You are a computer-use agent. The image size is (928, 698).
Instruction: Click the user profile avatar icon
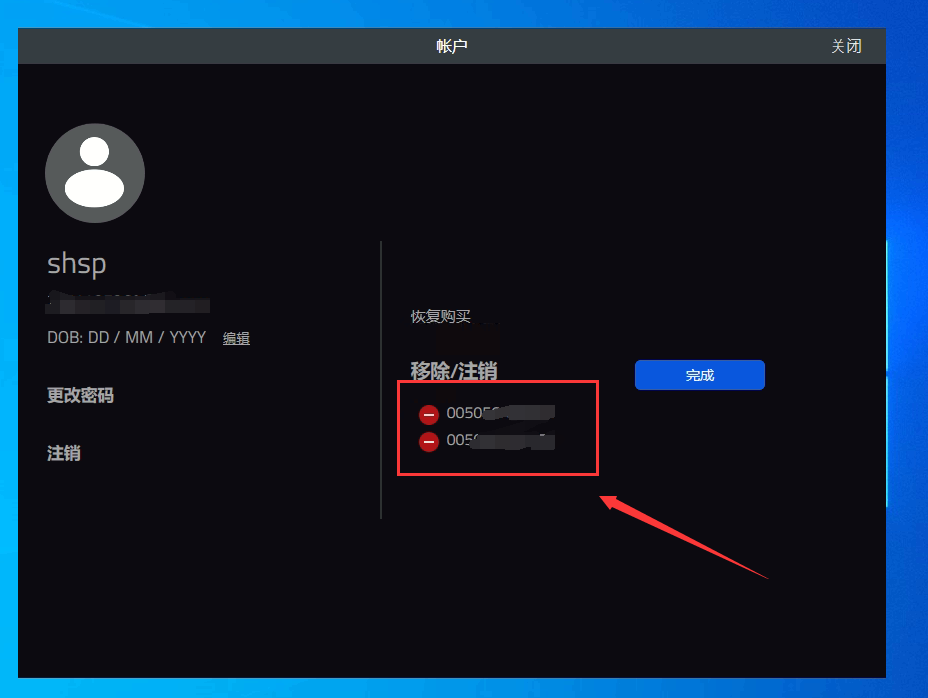95,173
